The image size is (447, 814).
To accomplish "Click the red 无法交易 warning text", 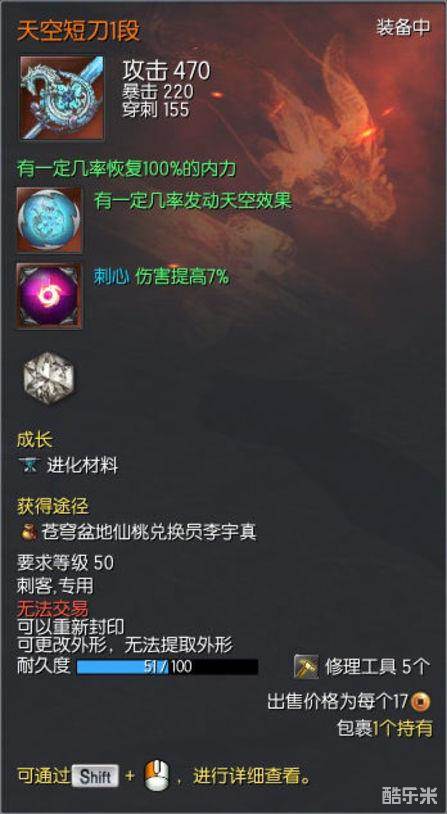I will click(x=52, y=608).
